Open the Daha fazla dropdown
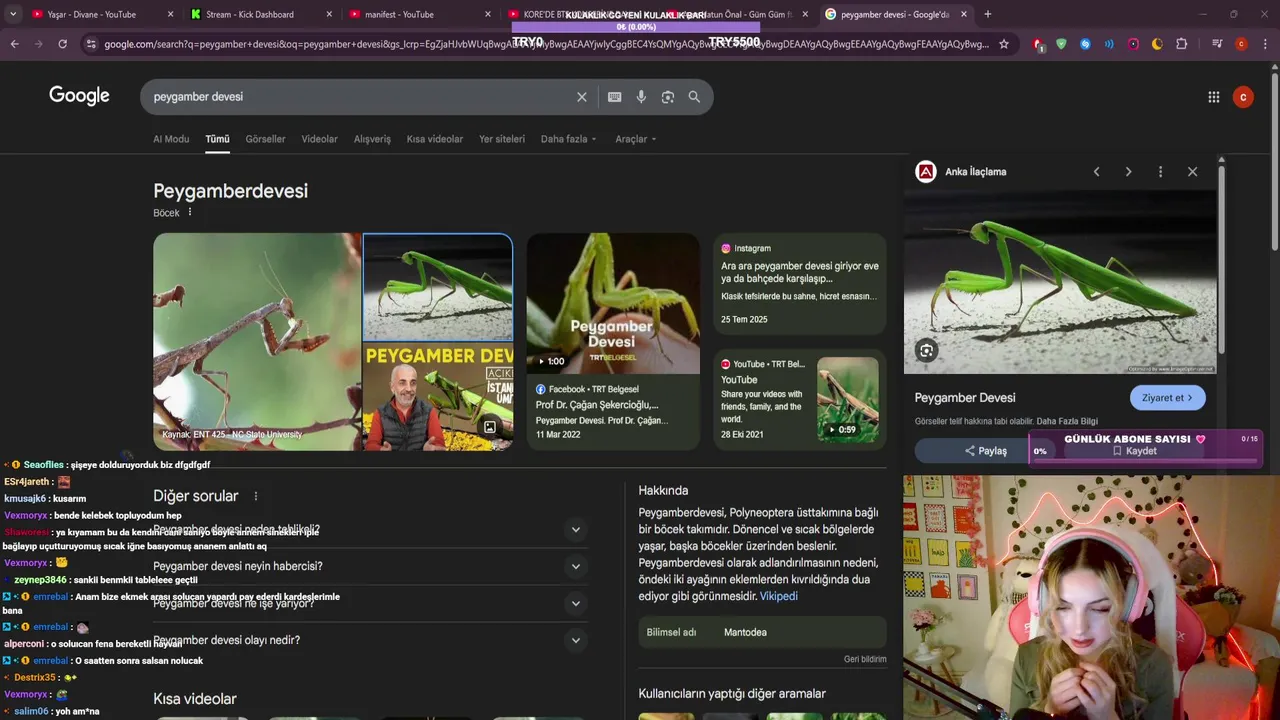 point(568,139)
